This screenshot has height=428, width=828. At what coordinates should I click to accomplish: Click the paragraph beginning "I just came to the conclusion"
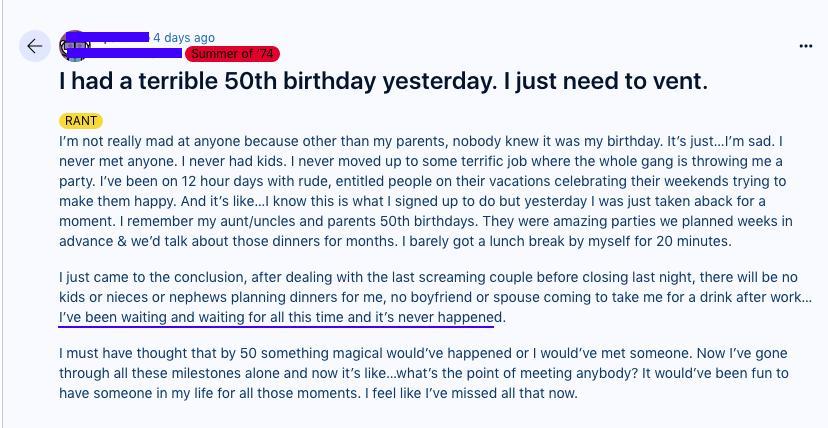pyautogui.click(x=435, y=297)
